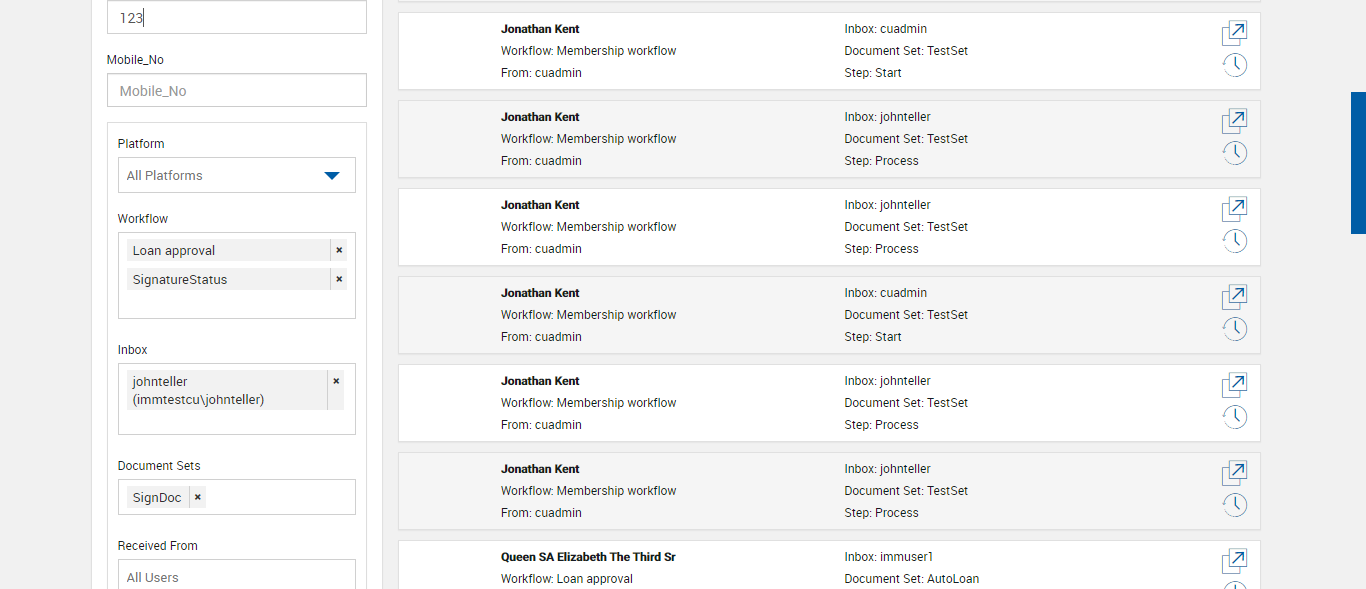Remove SignatureStatus workflow filter tag
Screen dimensions: 1366x589
(339, 279)
